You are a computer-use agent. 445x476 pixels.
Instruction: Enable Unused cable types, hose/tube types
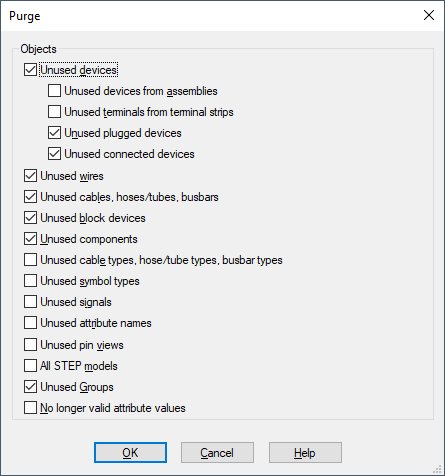(30, 260)
